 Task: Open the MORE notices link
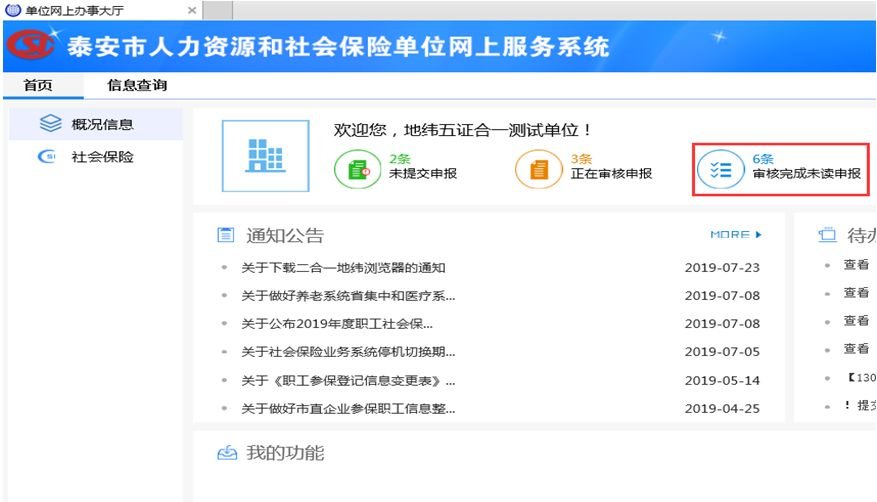pyautogui.click(x=735, y=234)
